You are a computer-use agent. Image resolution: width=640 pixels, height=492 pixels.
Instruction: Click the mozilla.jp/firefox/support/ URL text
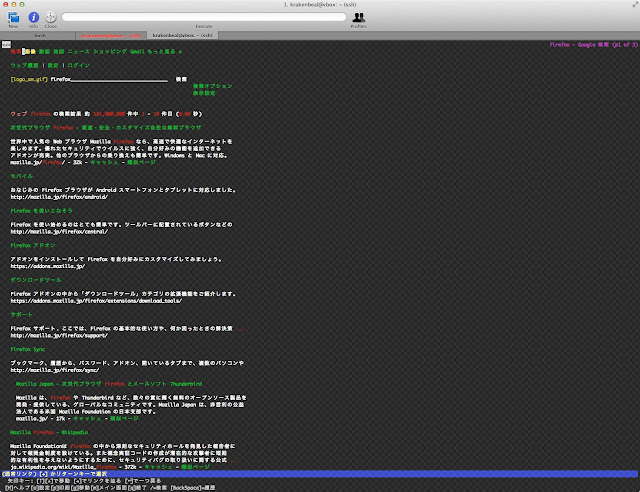pos(59,336)
